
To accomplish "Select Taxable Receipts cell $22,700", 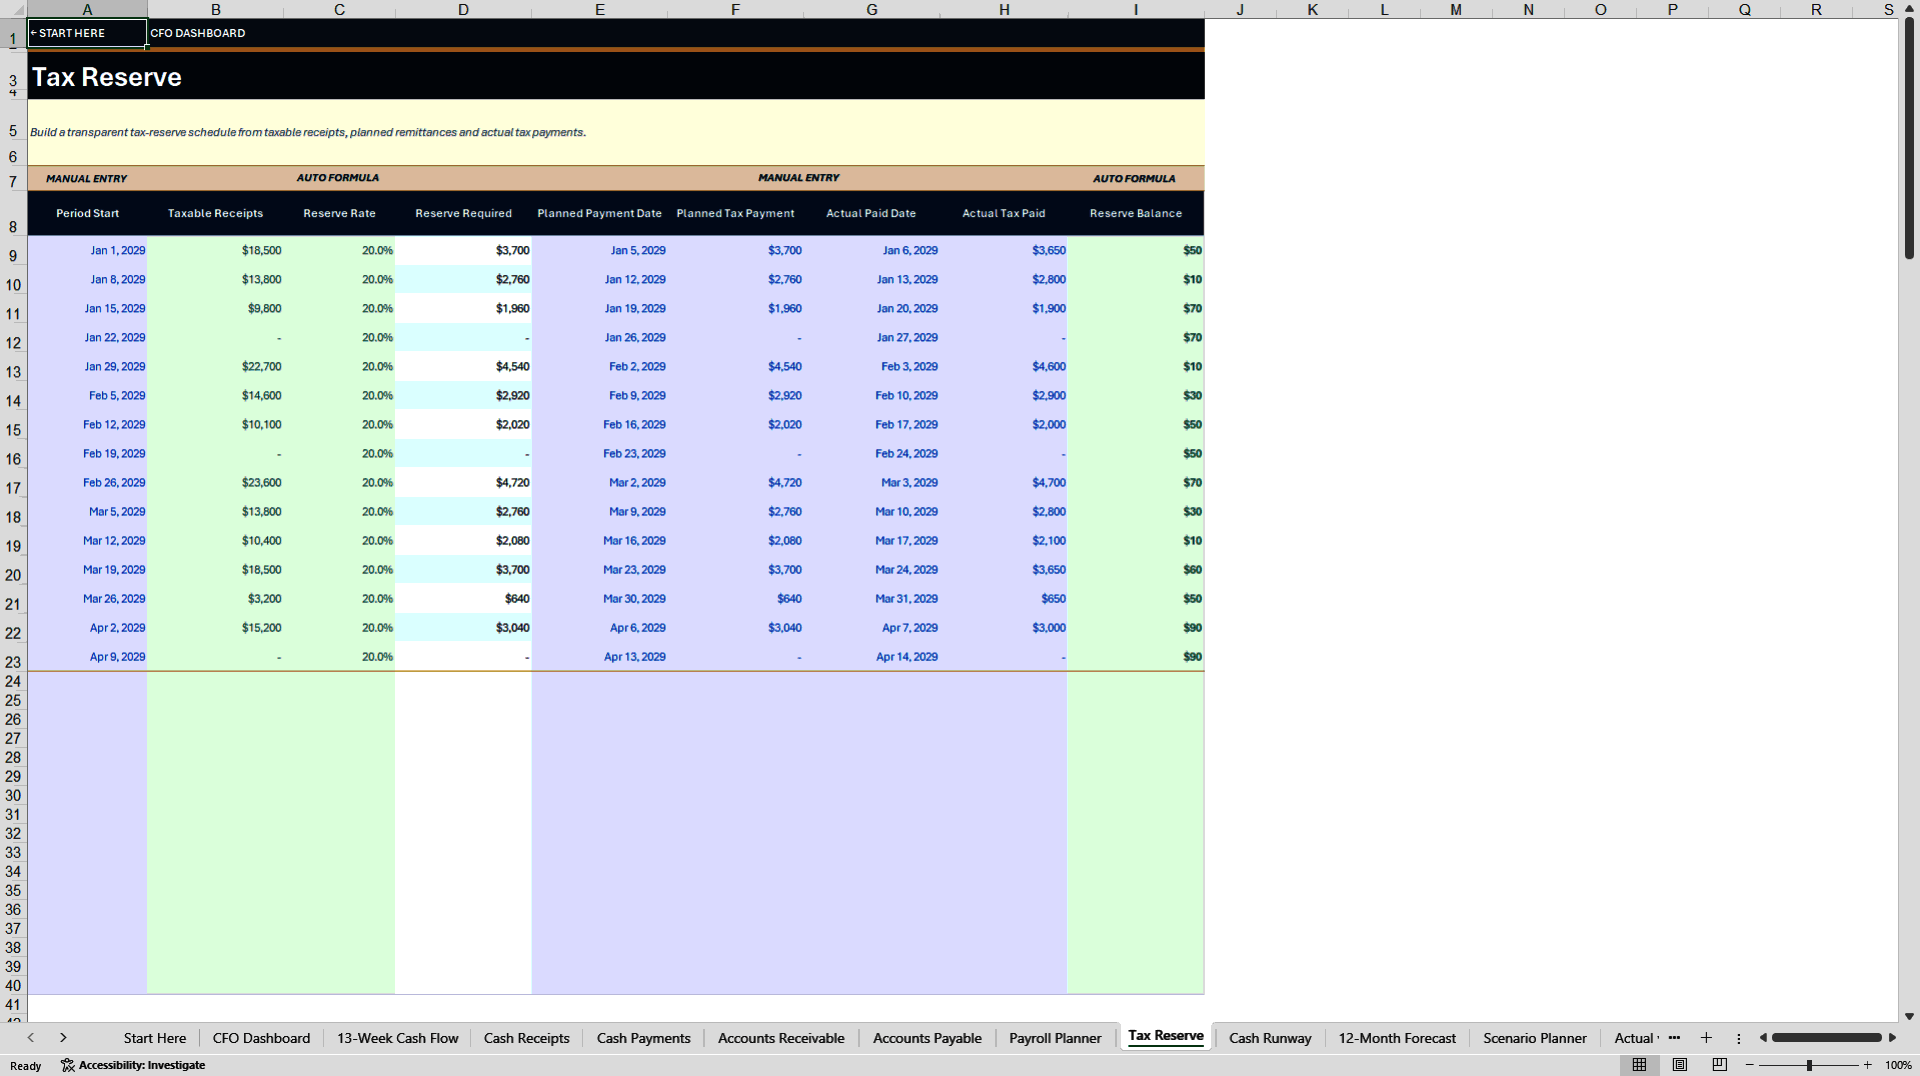I will coord(215,367).
